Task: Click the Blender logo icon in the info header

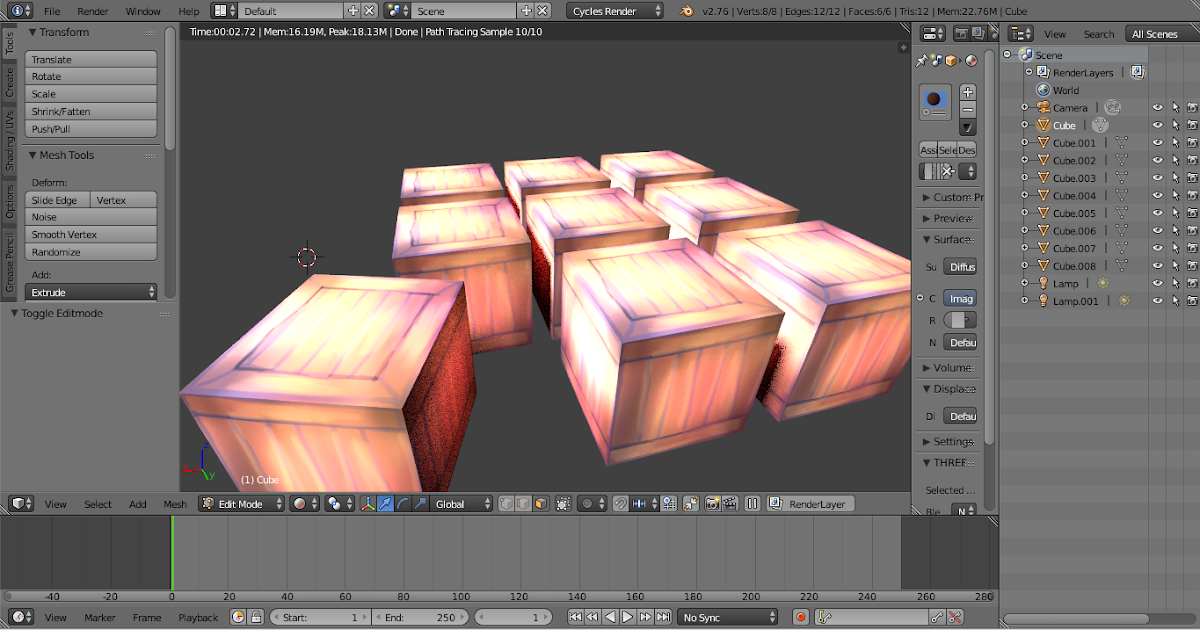Action: click(x=686, y=10)
